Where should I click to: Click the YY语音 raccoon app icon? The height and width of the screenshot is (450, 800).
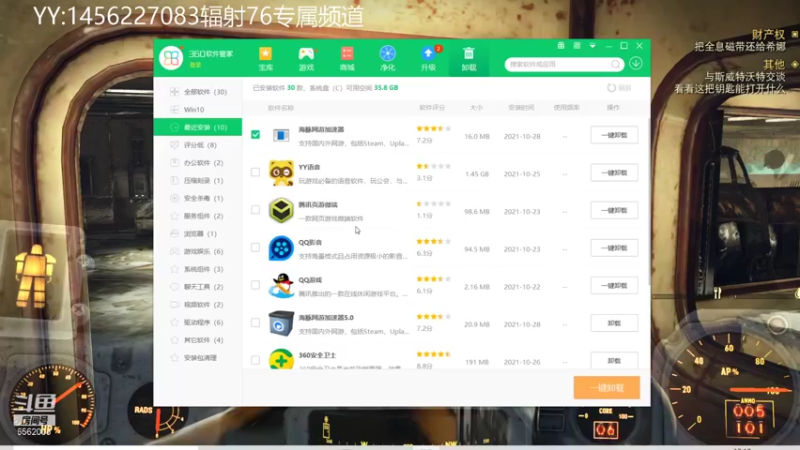(281, 173)
